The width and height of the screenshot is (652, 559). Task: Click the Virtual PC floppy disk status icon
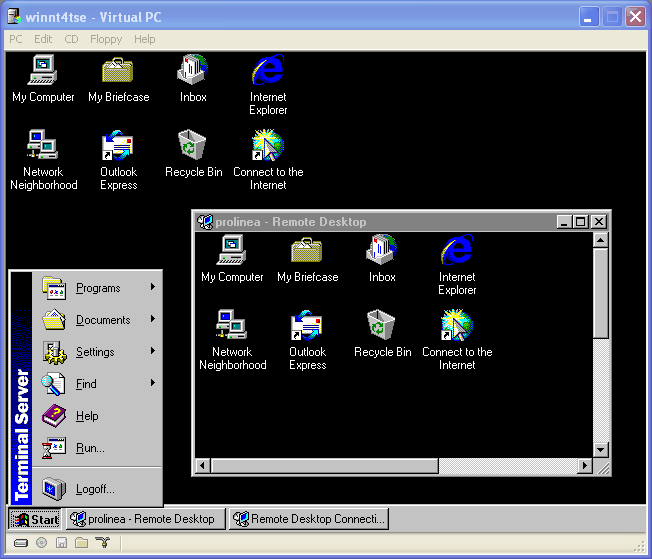(62, 542)
